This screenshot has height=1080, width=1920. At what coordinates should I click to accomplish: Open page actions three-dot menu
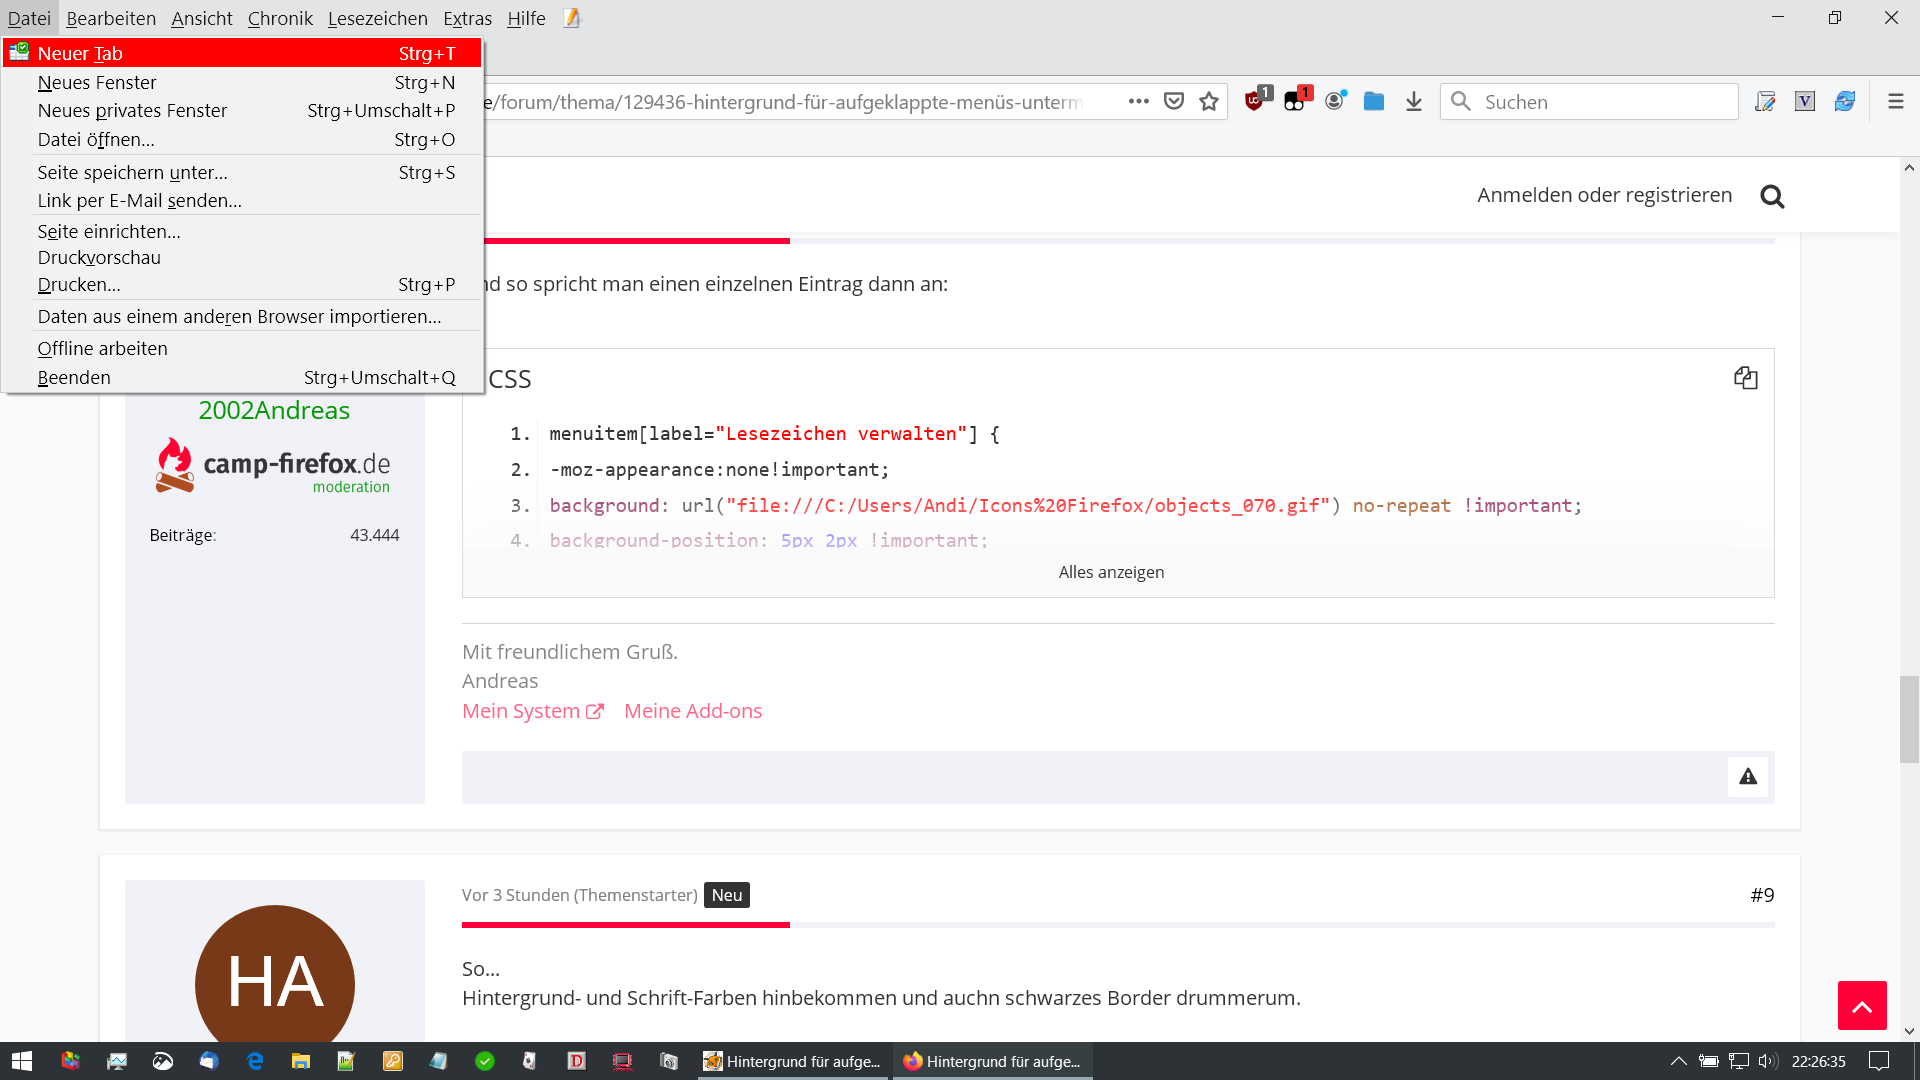[x=1138, y=101]
